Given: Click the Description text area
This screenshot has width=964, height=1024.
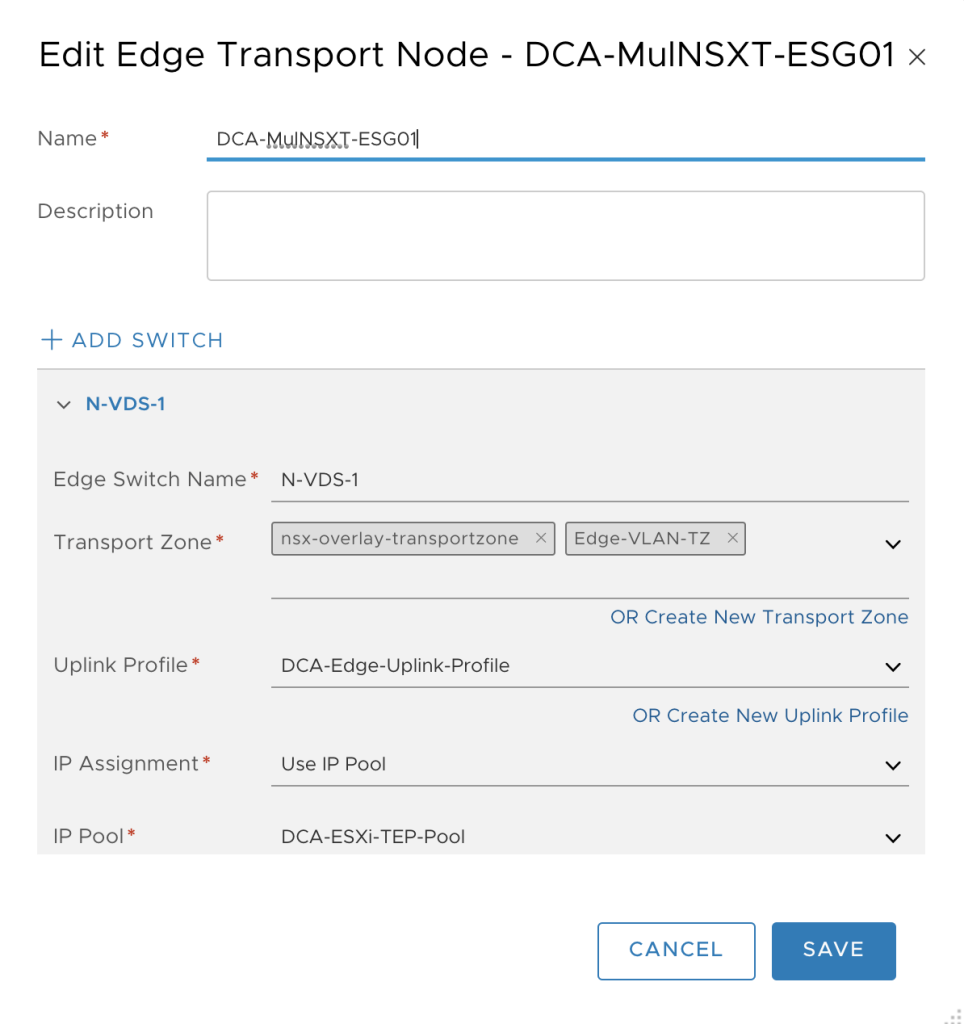Looking at the screenshot, I should click(x=566, y=236).
